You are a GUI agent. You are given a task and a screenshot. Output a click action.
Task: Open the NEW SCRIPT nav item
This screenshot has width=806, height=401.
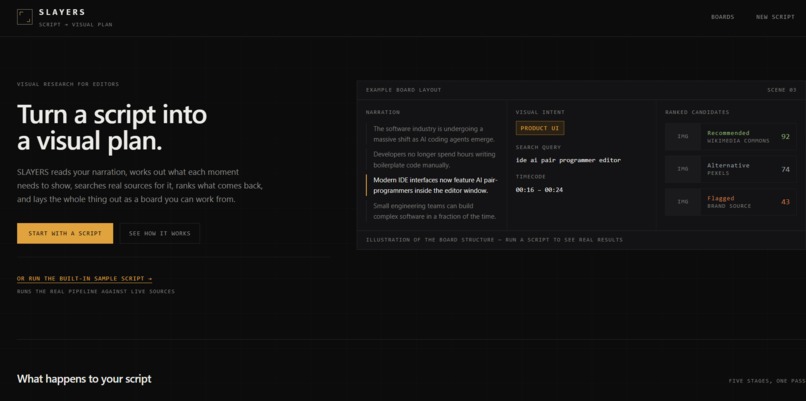(x=775, y=17)
